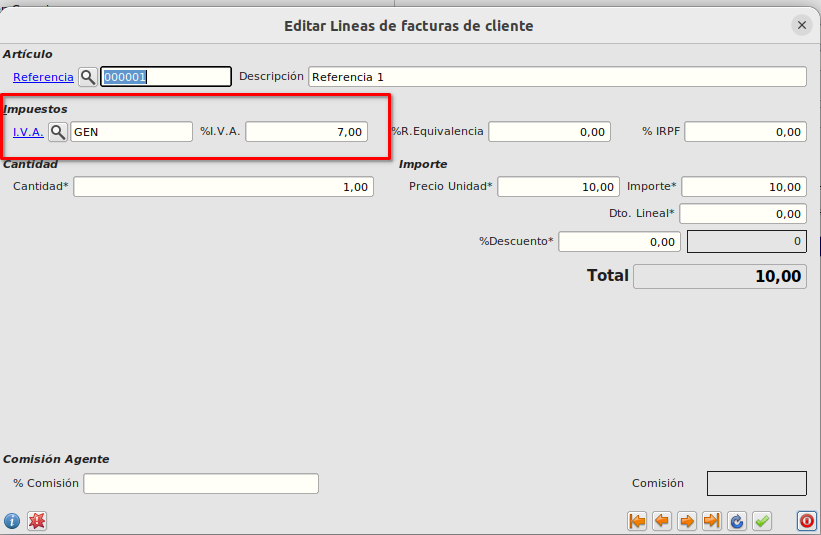Click the Cantidad section heading
Viewport: 821px width, 535px height.
[x=30, y=164]
